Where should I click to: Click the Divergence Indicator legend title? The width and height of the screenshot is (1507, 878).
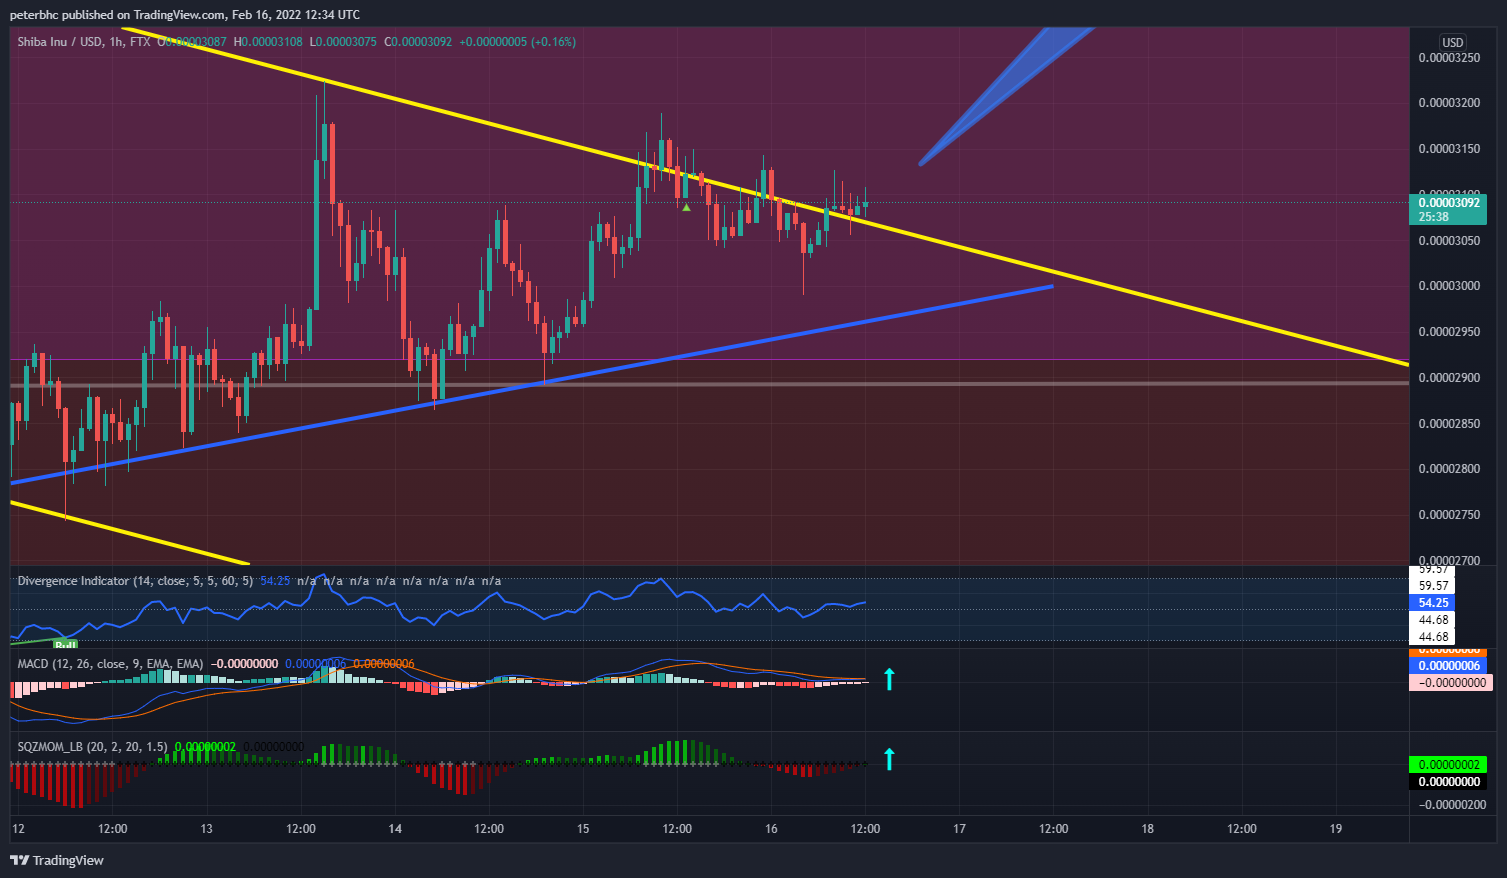(135, 581)
